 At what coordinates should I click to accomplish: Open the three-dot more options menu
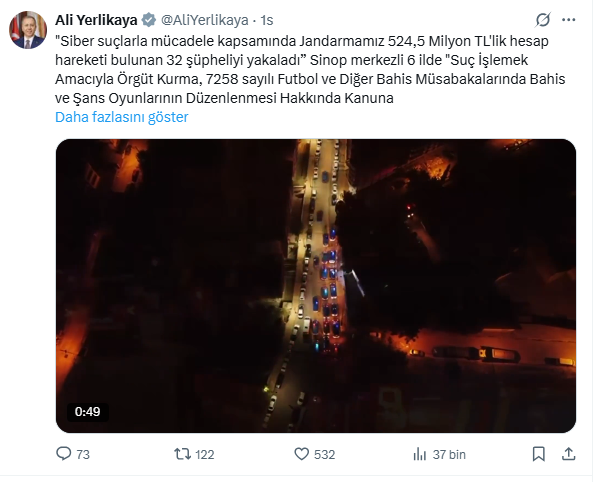[568, 20]
